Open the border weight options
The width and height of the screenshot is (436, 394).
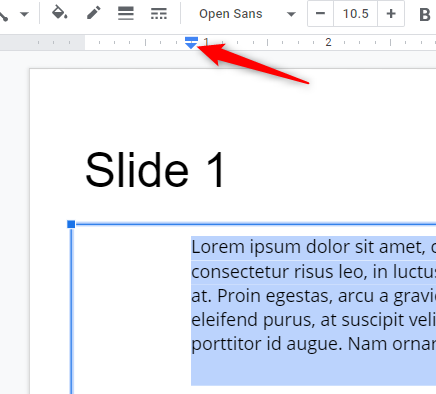coord(126,14)
